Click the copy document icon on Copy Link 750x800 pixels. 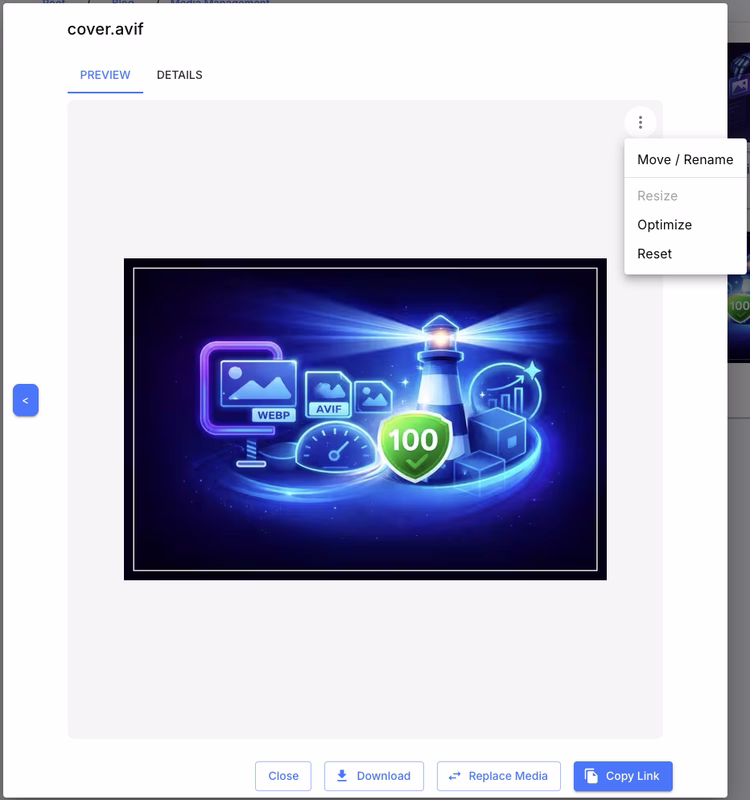point(592,776)
